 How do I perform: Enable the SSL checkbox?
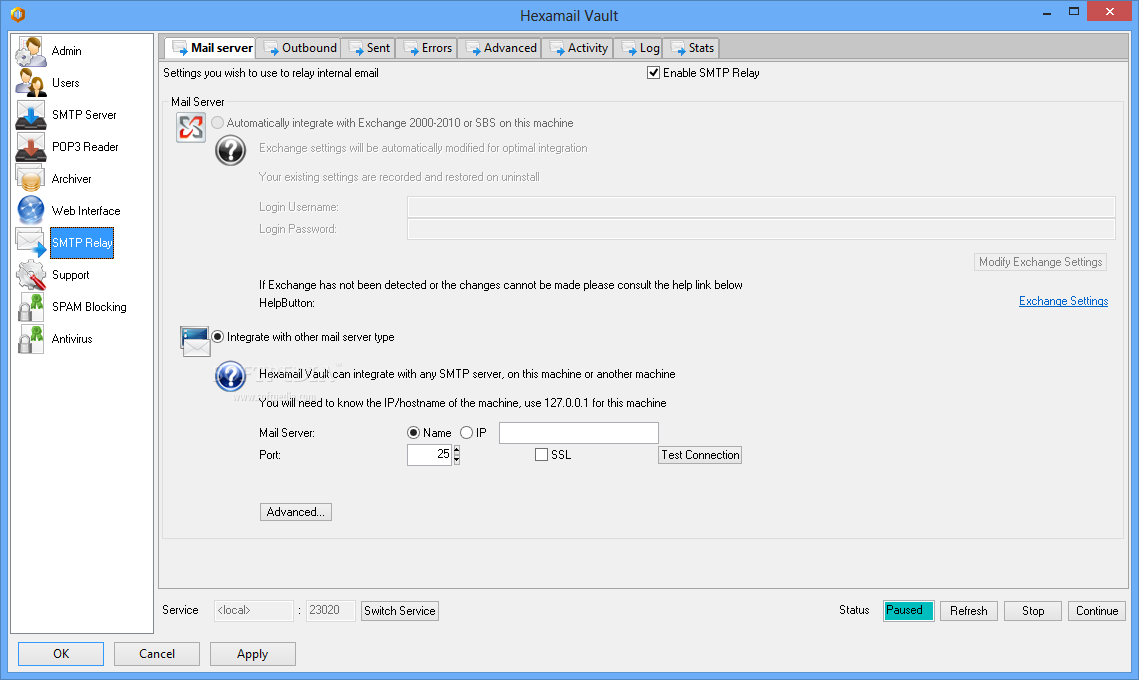(x=541, y=455)
